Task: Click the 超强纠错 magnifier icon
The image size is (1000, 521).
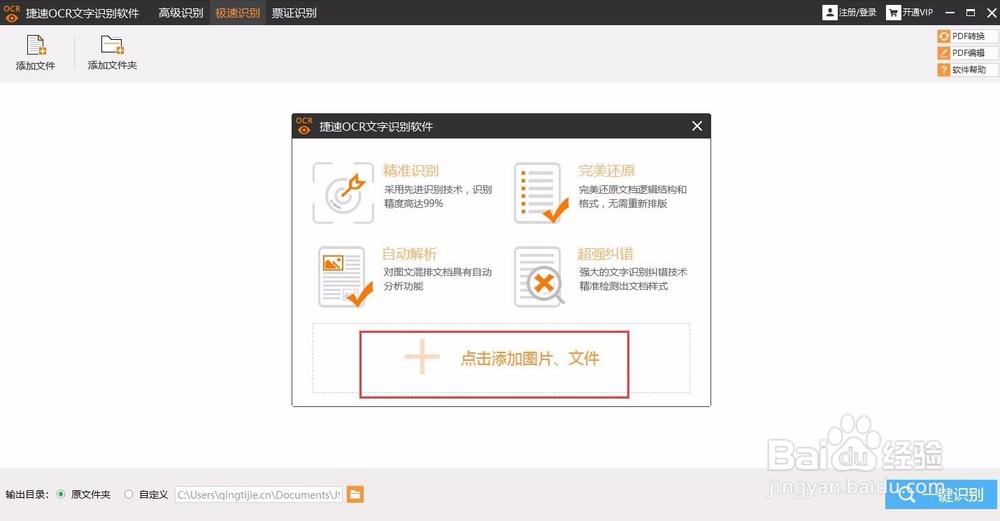Action: (x=540, y=277)
